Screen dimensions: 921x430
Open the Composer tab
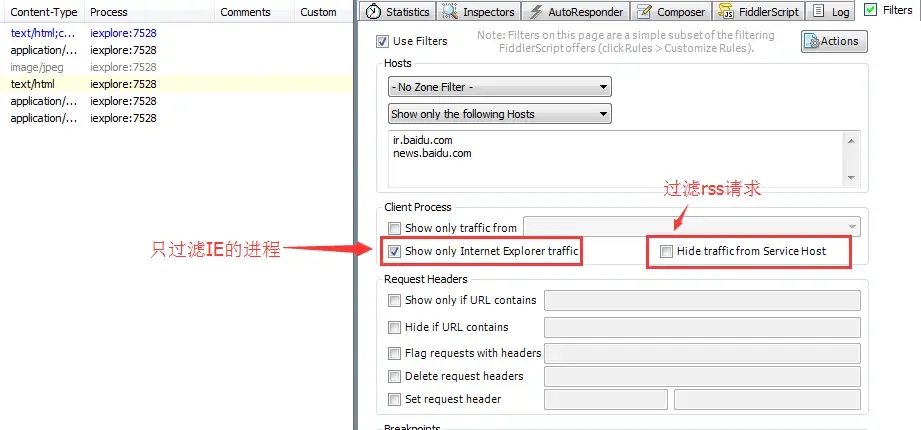[680, 12]
